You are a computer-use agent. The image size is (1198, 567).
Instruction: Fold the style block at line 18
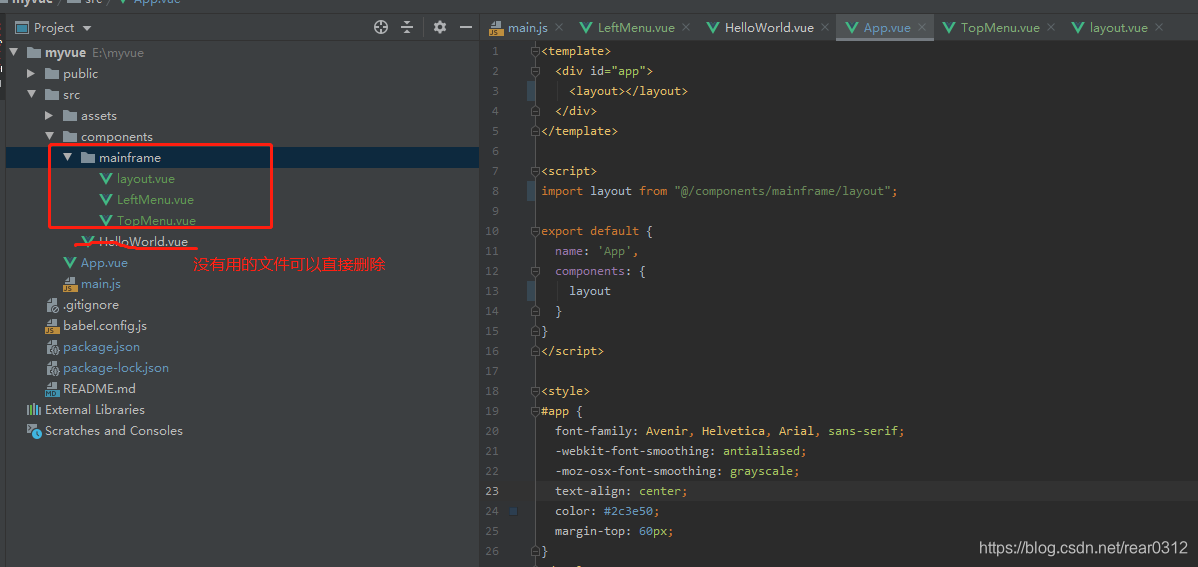(535, 391)
